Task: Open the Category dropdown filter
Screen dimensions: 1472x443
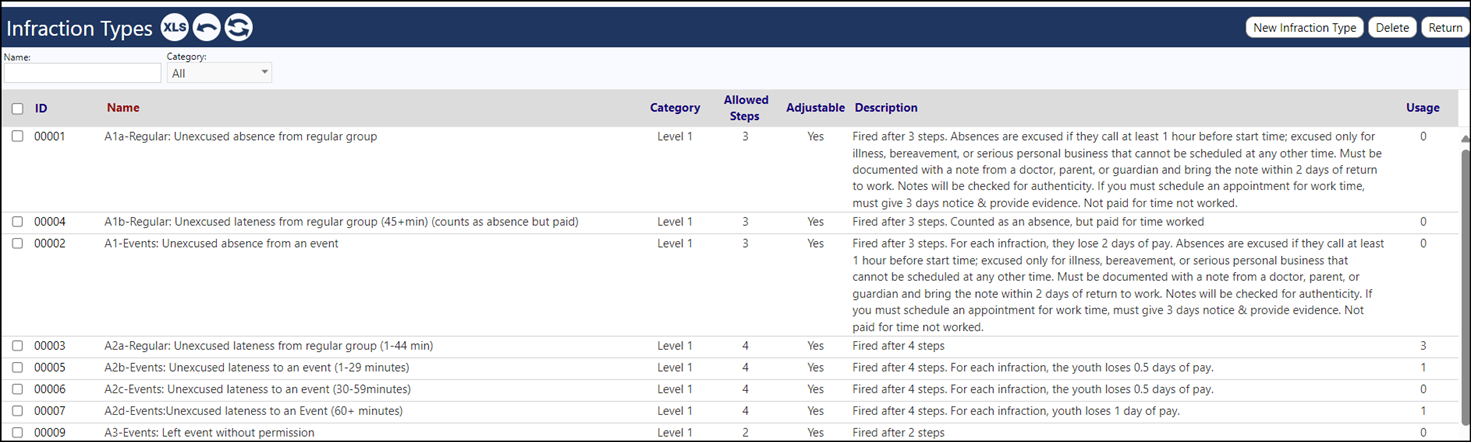Action: coord(219,73)
